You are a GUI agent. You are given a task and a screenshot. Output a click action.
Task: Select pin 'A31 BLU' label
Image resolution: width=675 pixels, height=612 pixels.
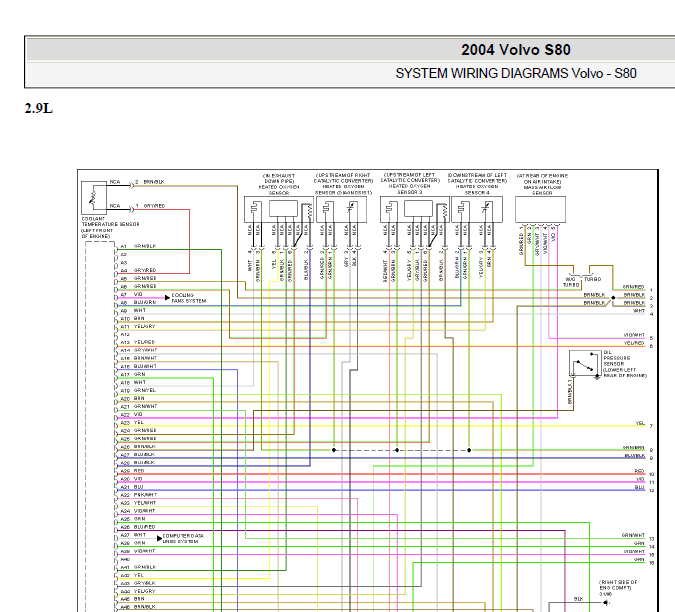click(x=132, y=487)
